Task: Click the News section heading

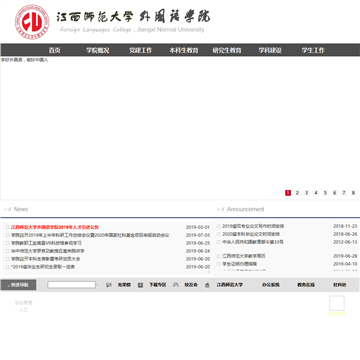Action: (21, 209)
